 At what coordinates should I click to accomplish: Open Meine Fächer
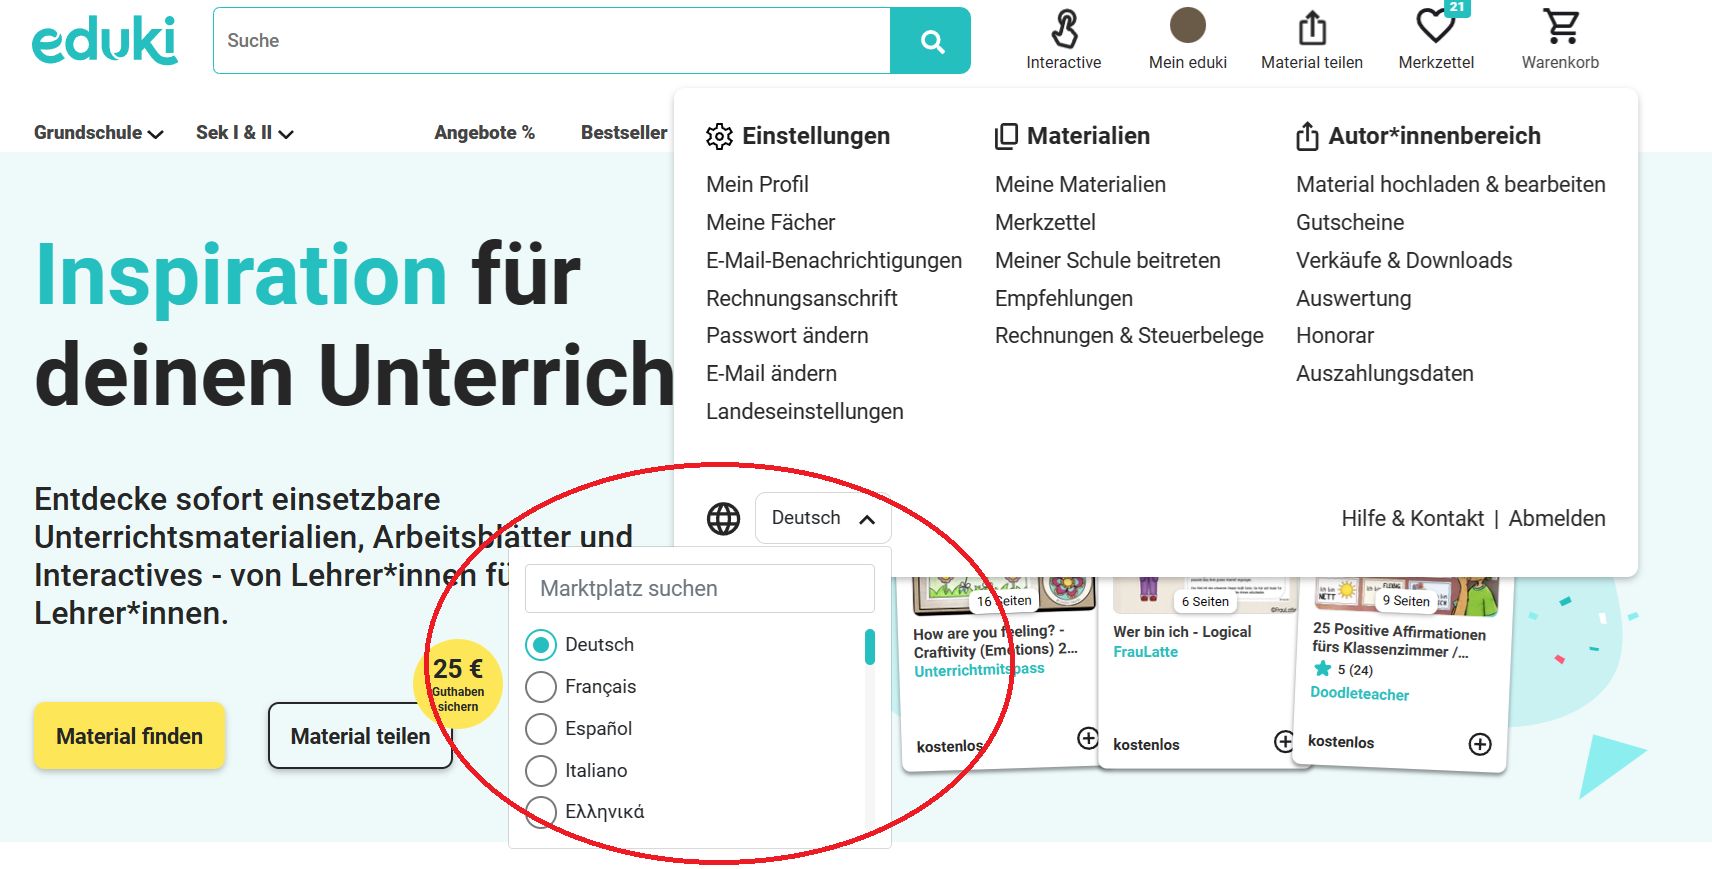point(770,223)
